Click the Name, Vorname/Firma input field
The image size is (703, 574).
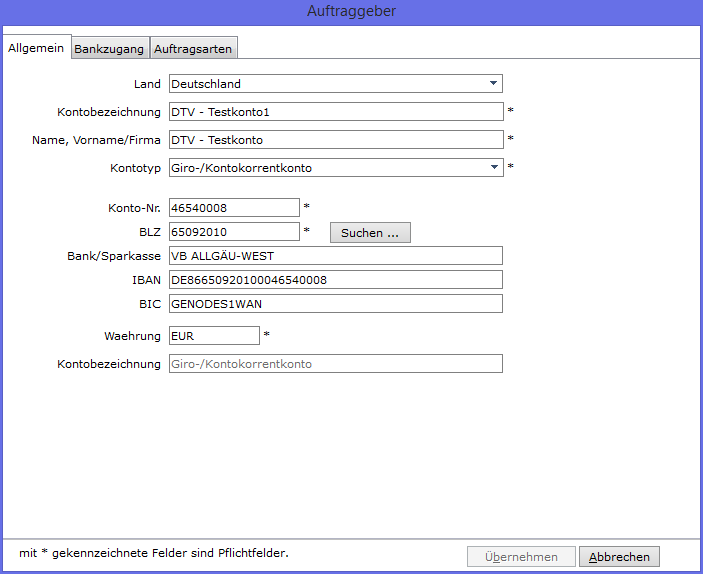(x=336, y=139)
